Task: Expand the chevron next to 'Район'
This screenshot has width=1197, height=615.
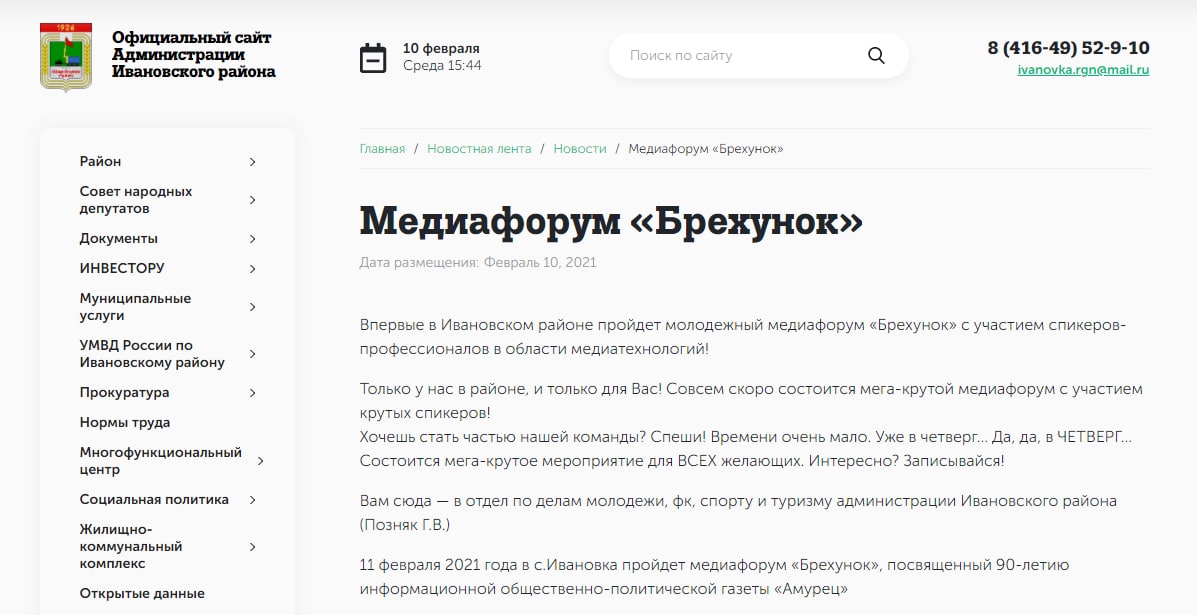Action: click(253, 162)
